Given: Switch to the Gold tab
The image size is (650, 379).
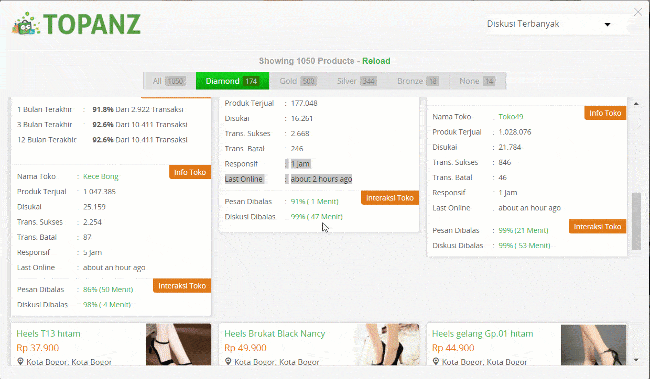Looking at the screenshot, I should pos(298,81).
